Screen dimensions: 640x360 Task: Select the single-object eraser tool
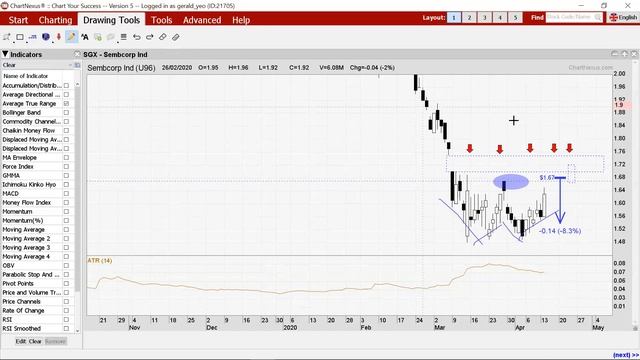click(163, 37)
